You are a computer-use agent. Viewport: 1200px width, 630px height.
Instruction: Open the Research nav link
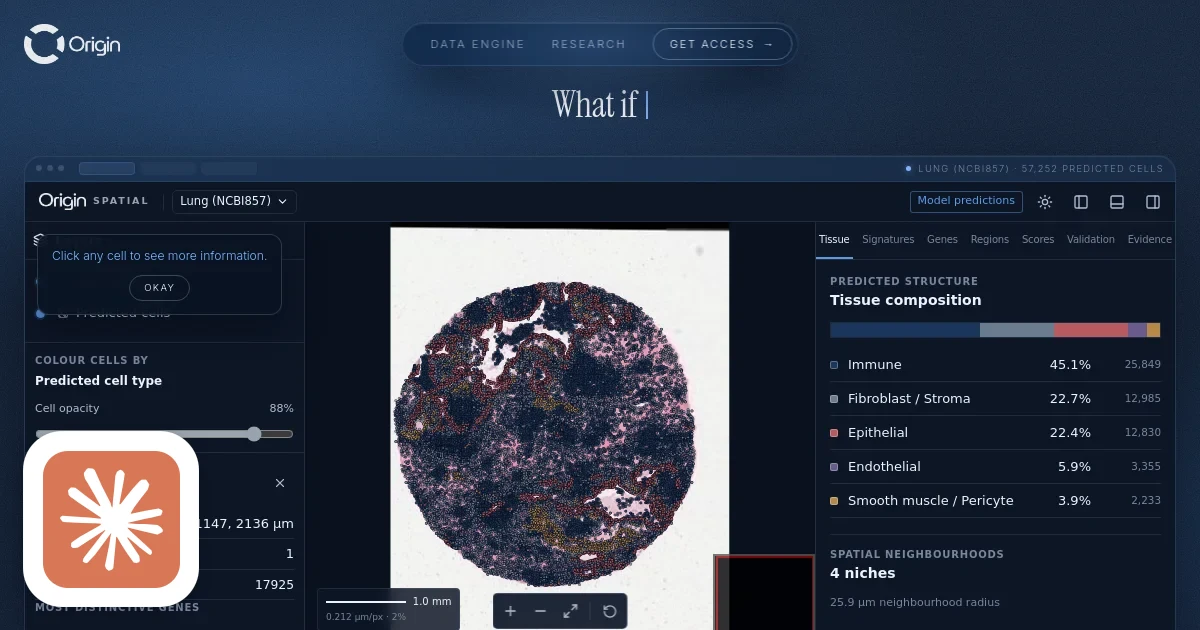click(x=588, y=44)
